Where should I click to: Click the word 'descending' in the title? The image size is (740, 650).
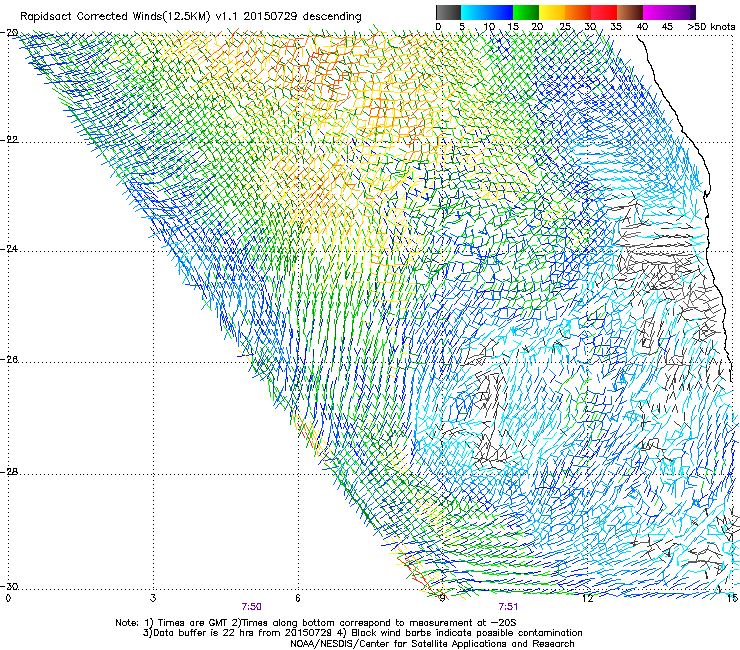click(332, 17)
